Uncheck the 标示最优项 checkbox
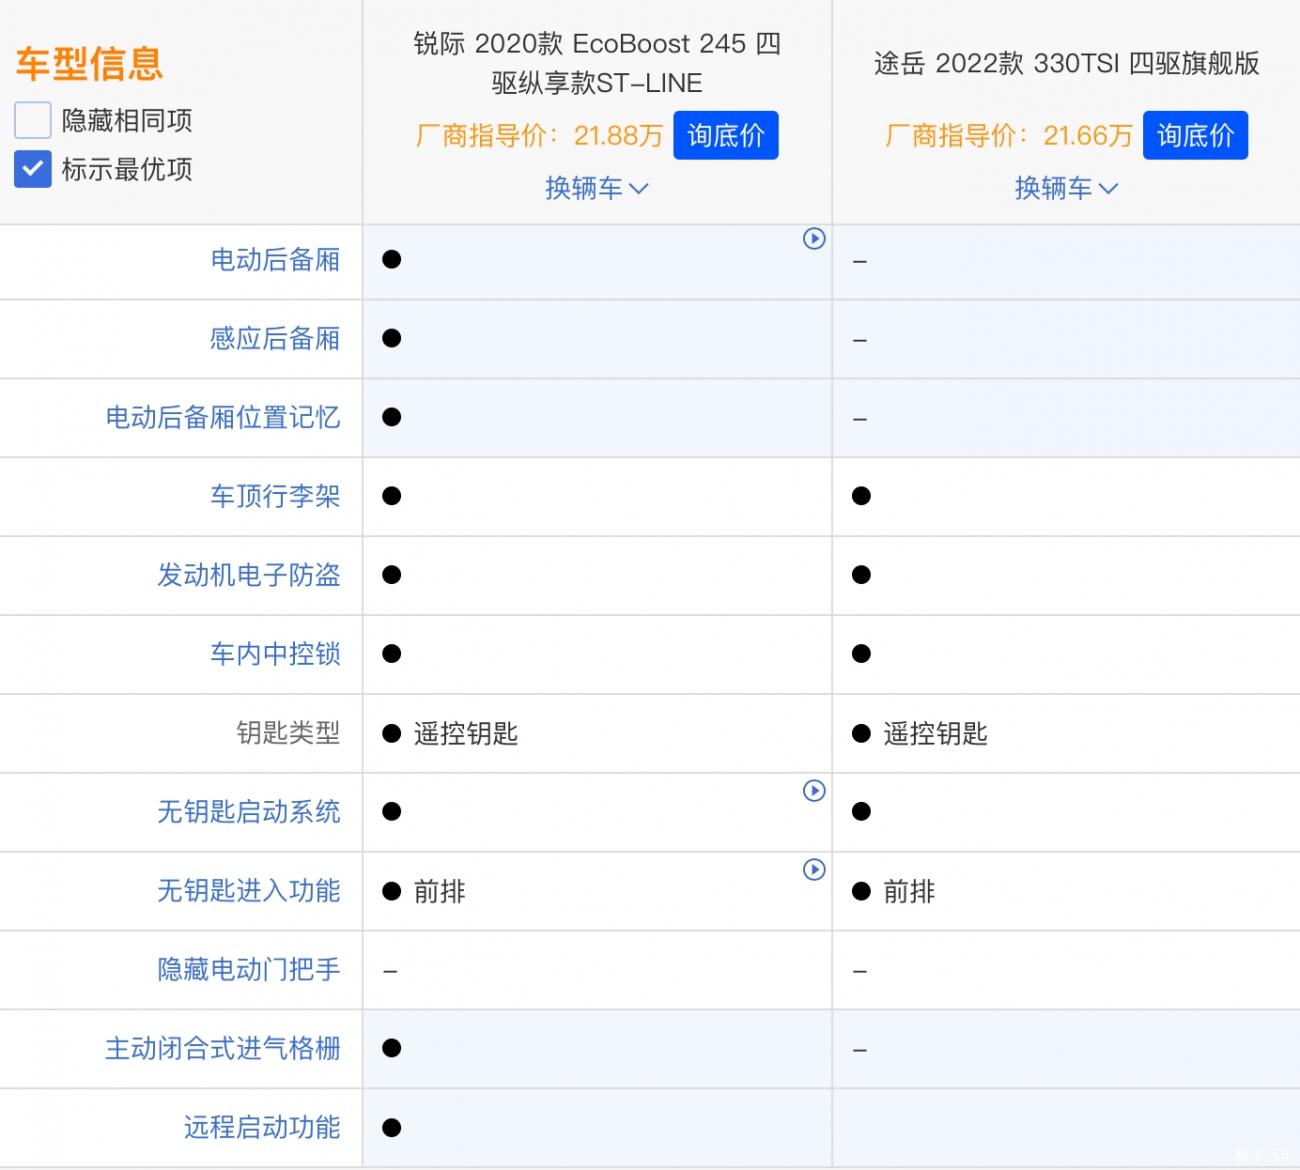1300x1170 pixels. pyautogui.click(x=32, y=169)
